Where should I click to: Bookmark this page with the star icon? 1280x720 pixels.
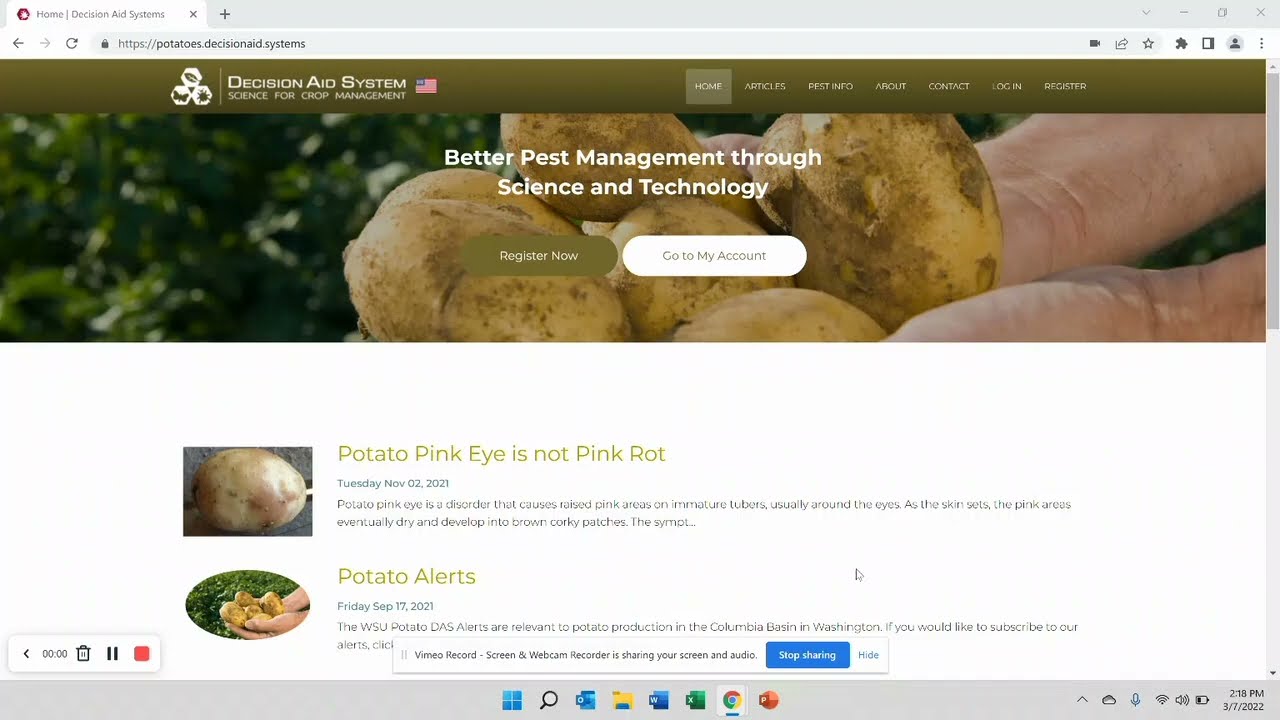coord(1148,43)
